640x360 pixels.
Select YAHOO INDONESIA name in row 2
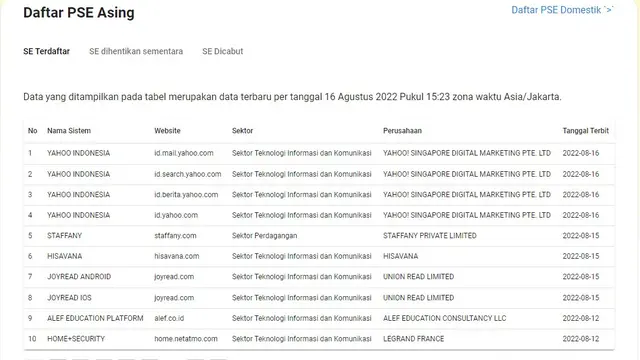pos(78,174)
